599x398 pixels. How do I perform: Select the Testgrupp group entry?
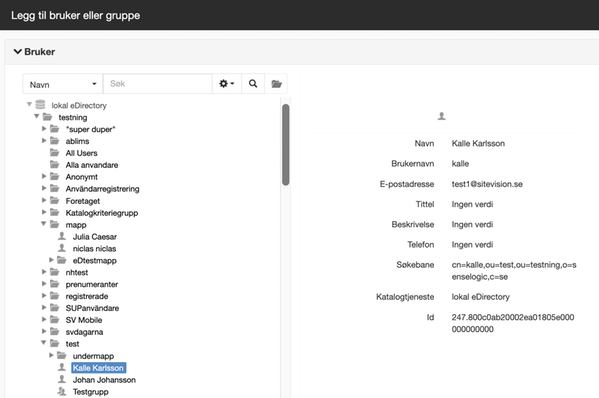91,392
